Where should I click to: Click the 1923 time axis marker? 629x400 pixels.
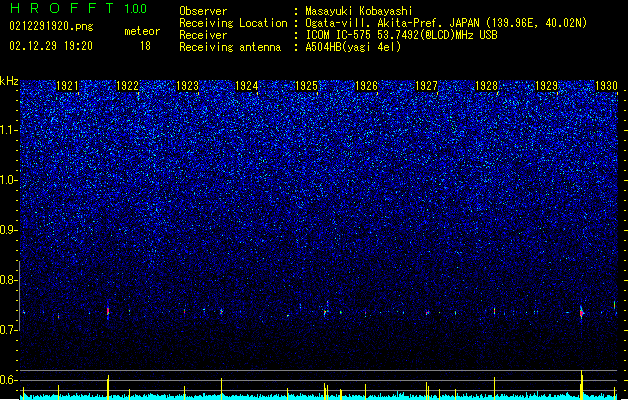[187, 86]
